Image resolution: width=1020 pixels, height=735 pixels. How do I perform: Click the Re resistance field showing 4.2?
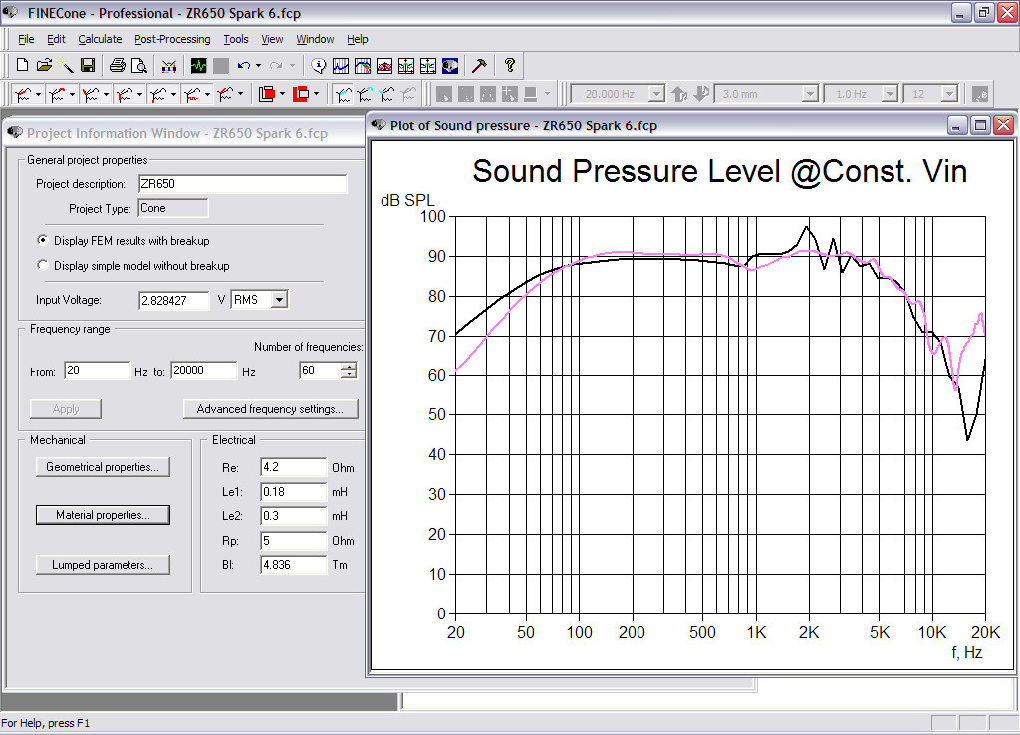(293, 467)
